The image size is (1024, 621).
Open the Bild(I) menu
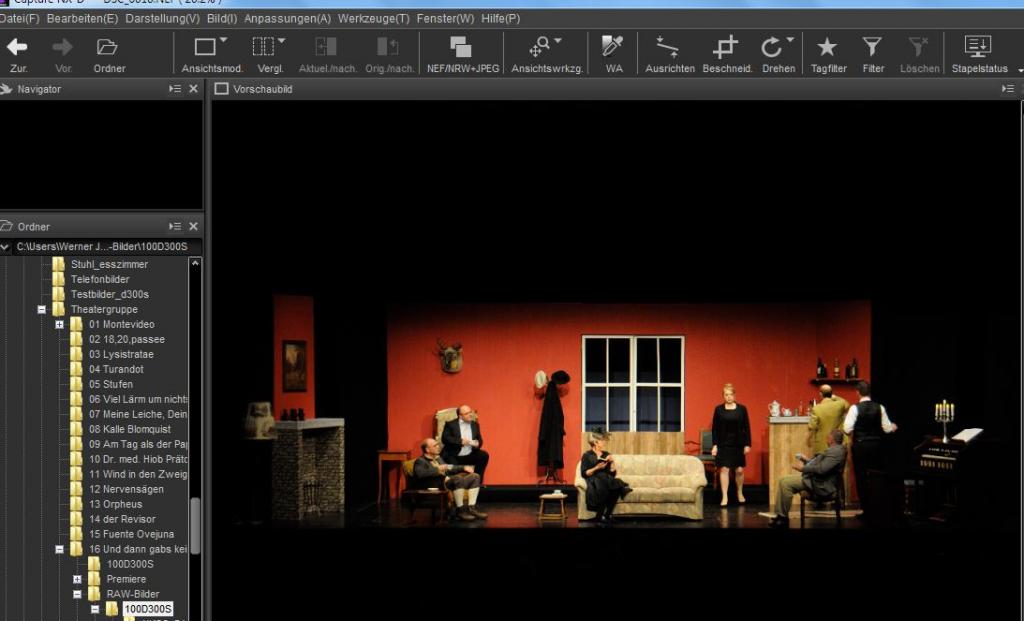(x=222, y=19)
